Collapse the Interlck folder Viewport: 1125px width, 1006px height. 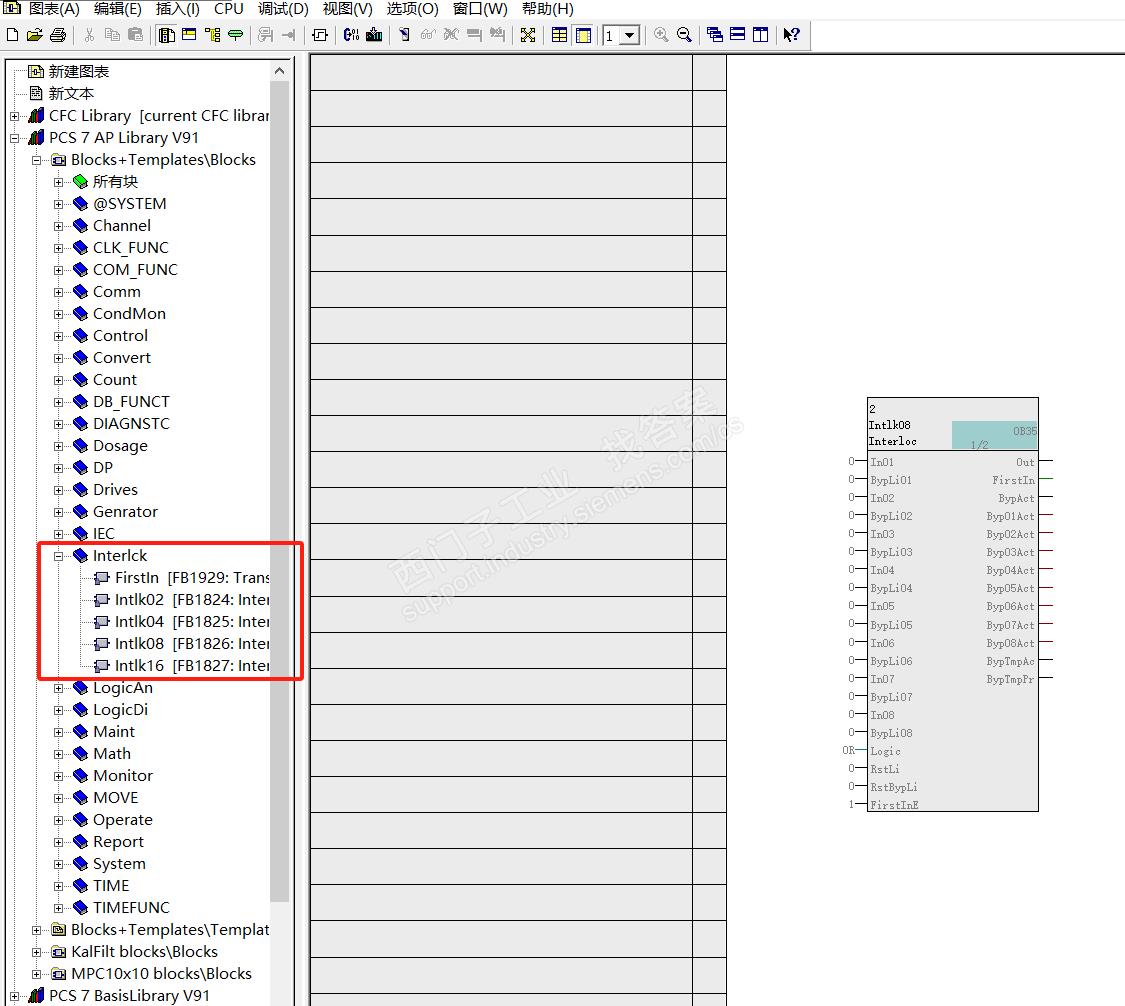[59, 556]
